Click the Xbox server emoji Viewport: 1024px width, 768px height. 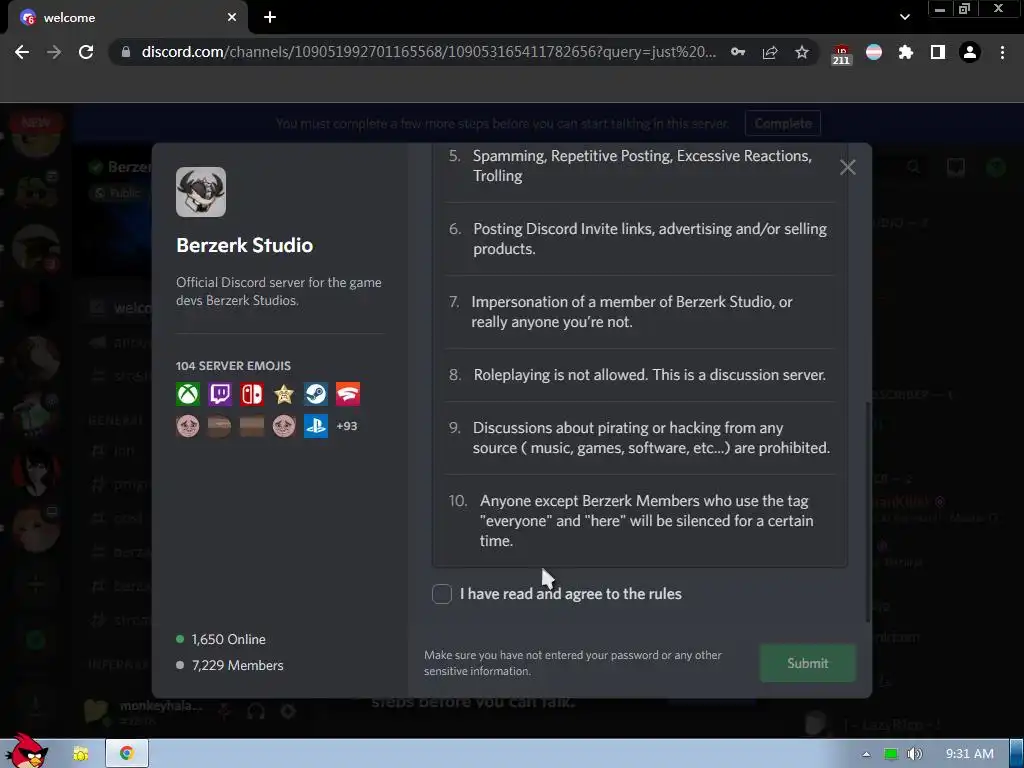click(188, 394)
